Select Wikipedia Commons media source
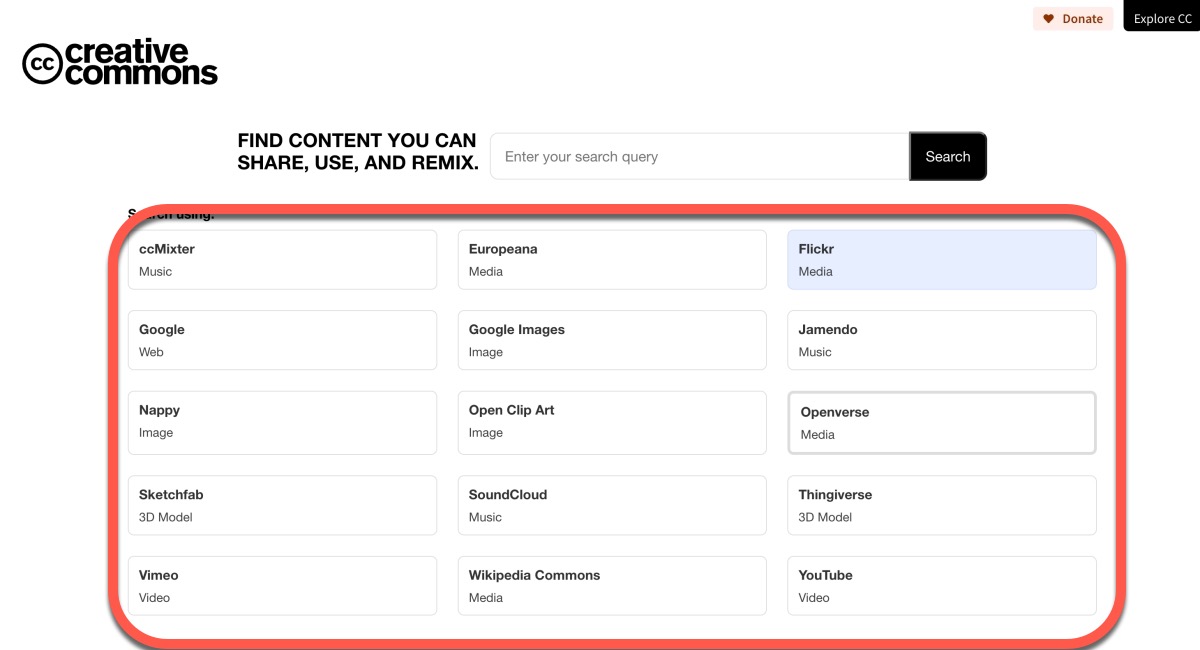The width and height of the screenshot is (1200, 650). click(612, 586)
